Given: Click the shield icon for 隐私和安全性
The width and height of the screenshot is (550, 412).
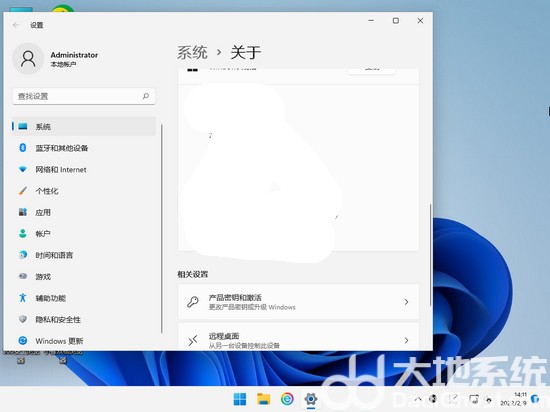Looking at the screenshot, I should click(23, 319).
